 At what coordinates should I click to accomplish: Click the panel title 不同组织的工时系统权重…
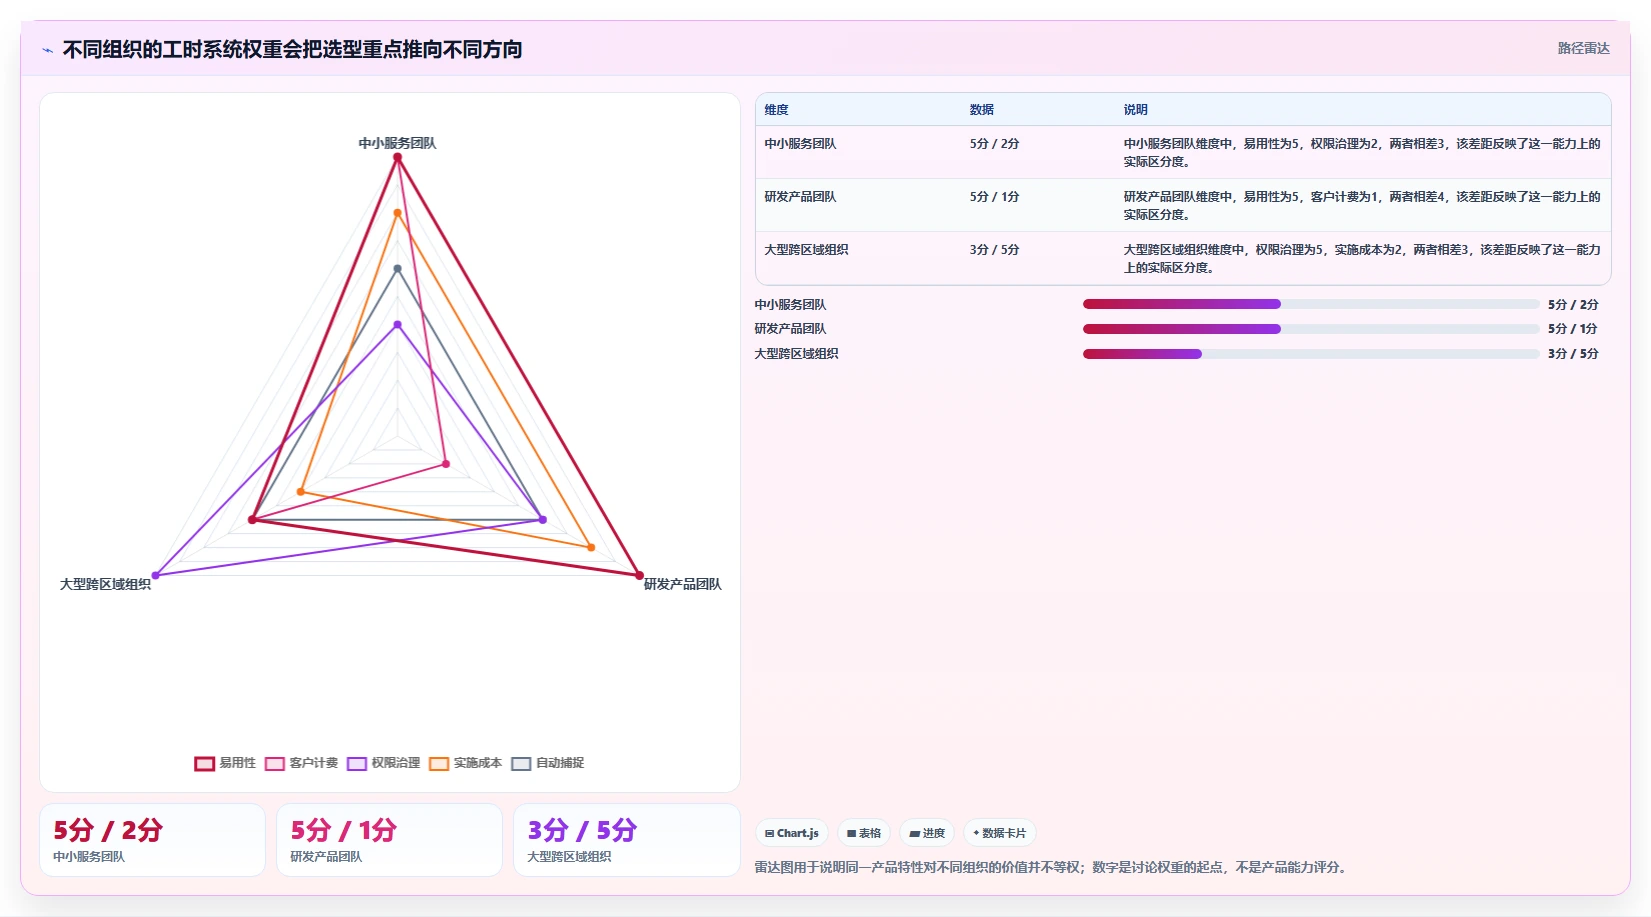click(292, 50)
